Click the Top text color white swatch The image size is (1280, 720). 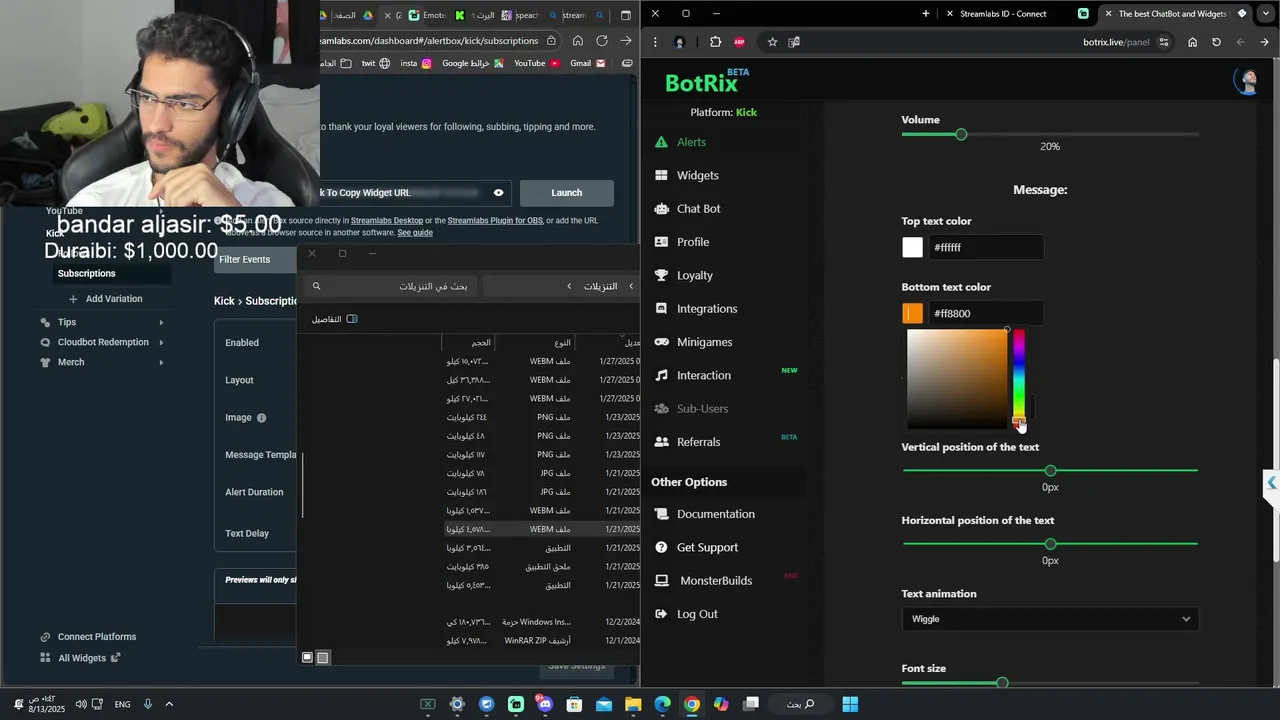pyautogui.click(x=913, y=247)
